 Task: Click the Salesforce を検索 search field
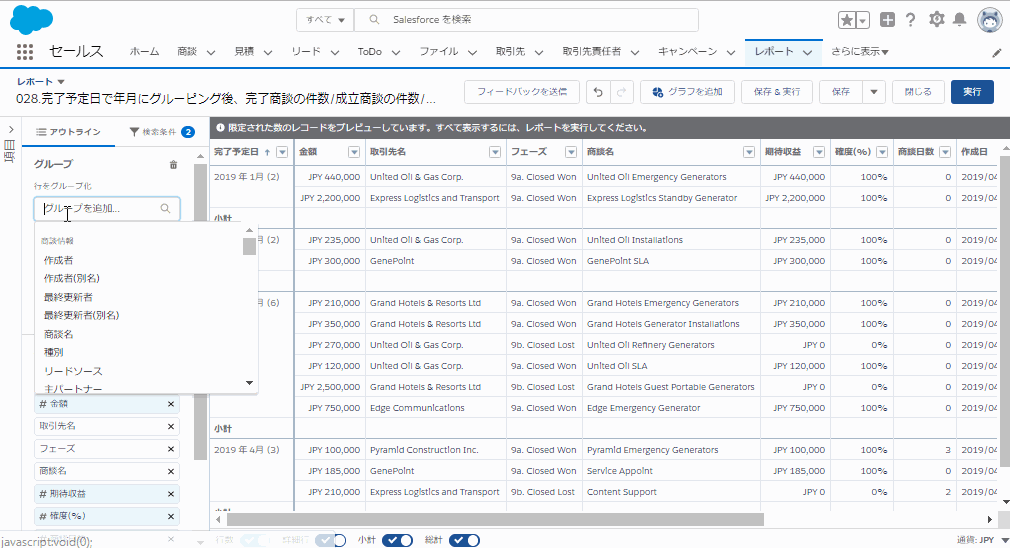(x=526, y=20)
